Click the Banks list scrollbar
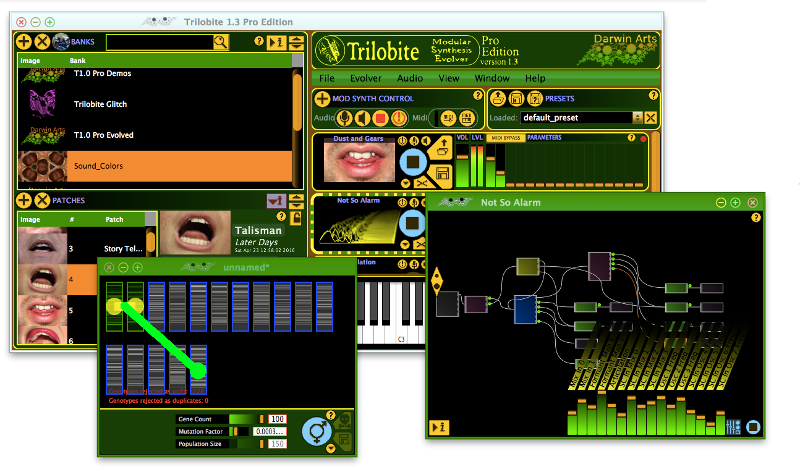 (x=297, y=102)
